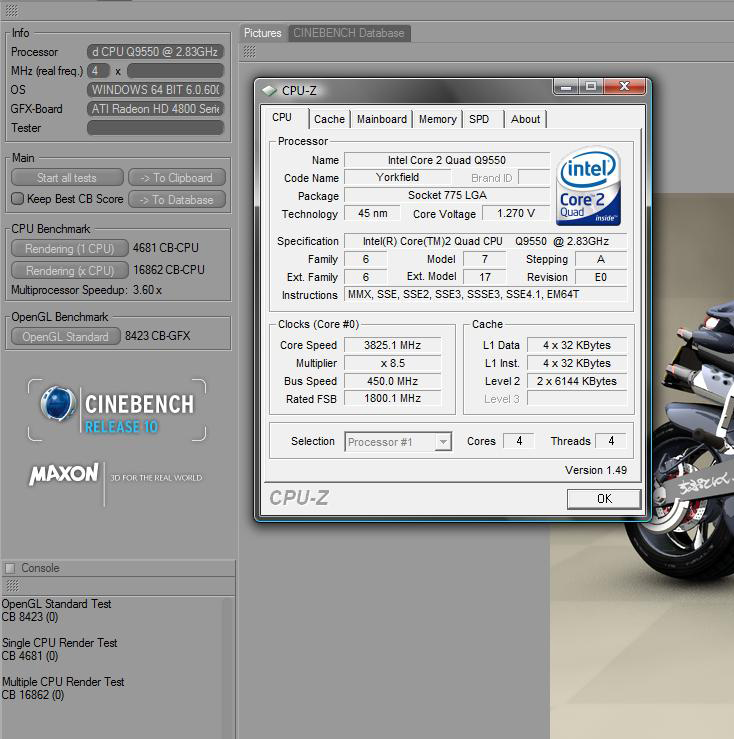This screenshot has height=739, width=734.
Task: Click console line Single CPU Render Test
Action: point(59,643)
